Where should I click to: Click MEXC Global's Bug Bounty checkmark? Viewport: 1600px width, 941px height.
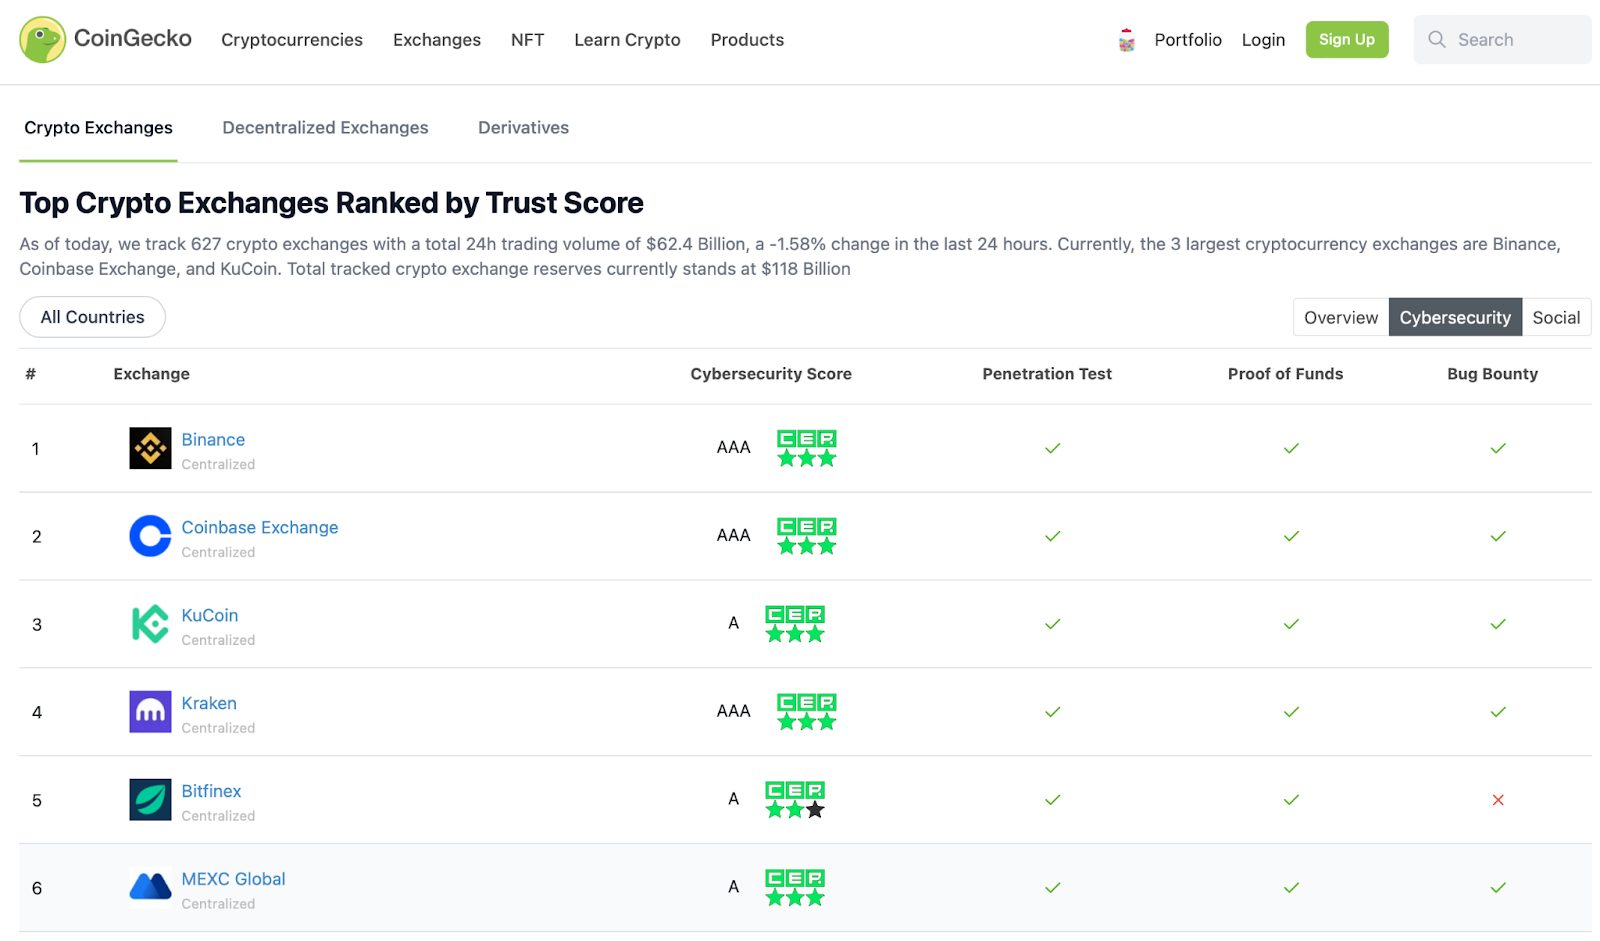click(x=1498, y=887)
